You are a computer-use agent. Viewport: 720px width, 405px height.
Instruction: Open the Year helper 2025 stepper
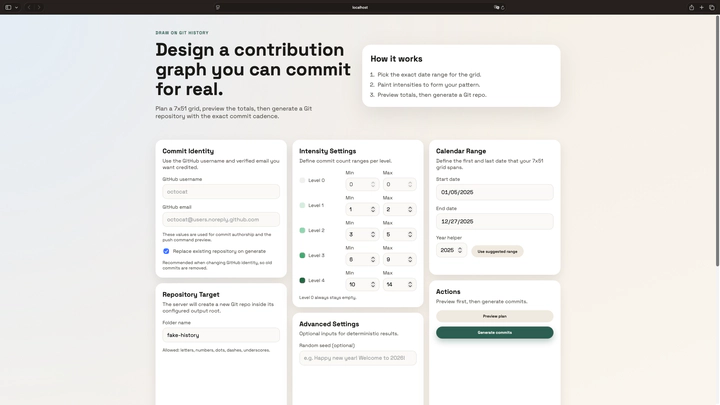coord(462,250)
